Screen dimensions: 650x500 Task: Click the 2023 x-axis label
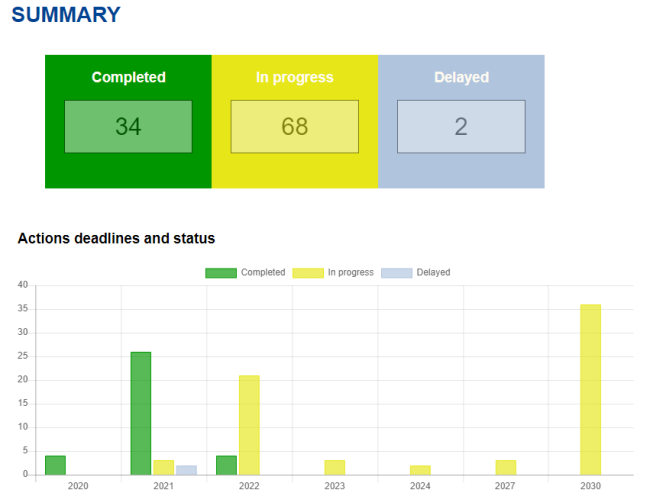335,486
